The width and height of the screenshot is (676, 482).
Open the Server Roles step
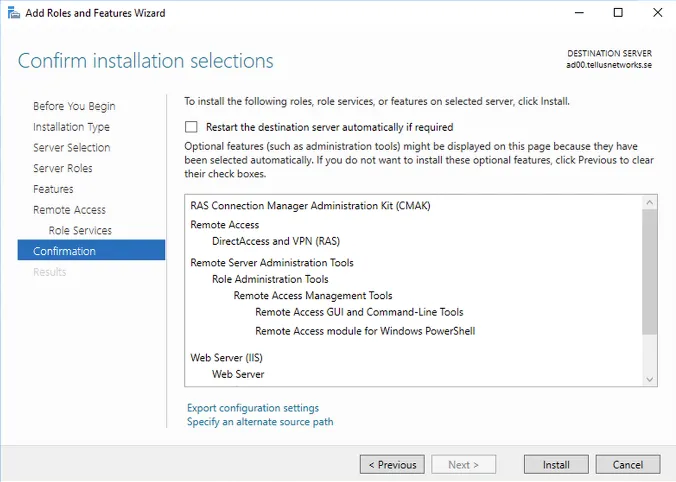(x=63, y=168)
